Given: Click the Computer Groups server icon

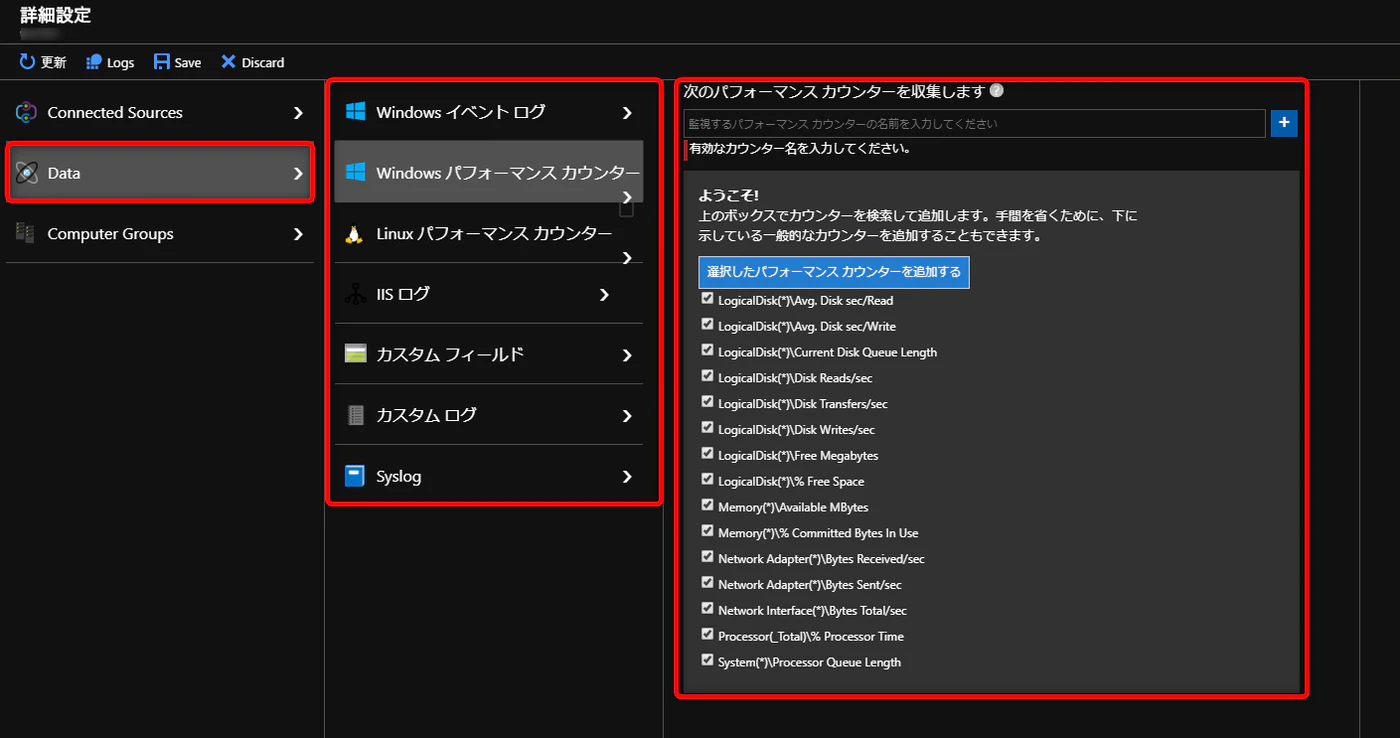Looking at the screenshot, I should (26, 233).
